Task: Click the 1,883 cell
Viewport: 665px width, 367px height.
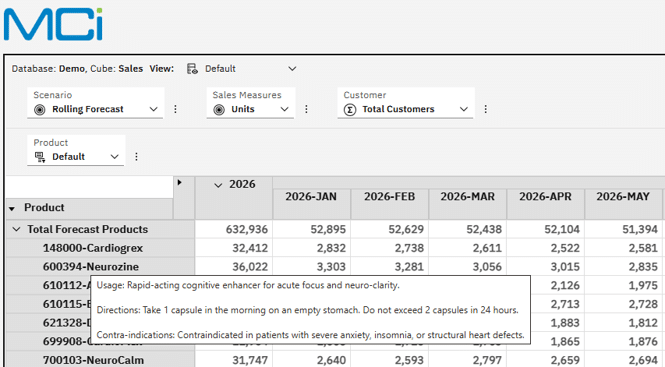Action: 558,322
